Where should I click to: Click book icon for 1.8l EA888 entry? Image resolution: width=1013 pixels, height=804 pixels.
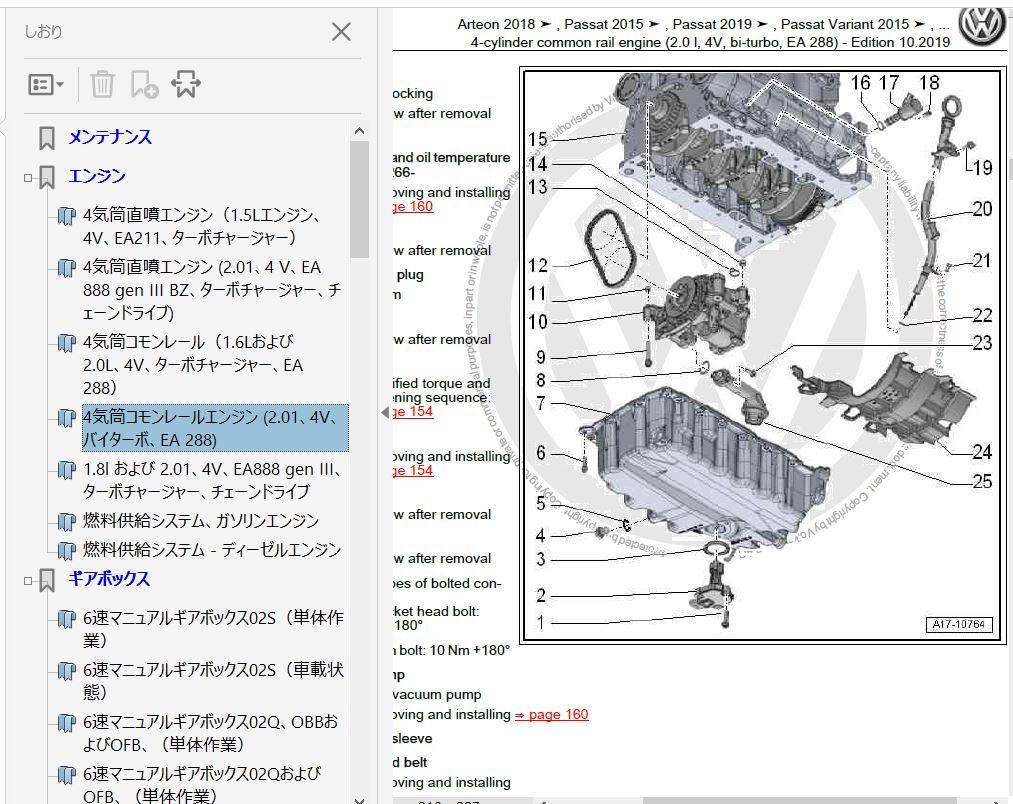click(67, 469)
